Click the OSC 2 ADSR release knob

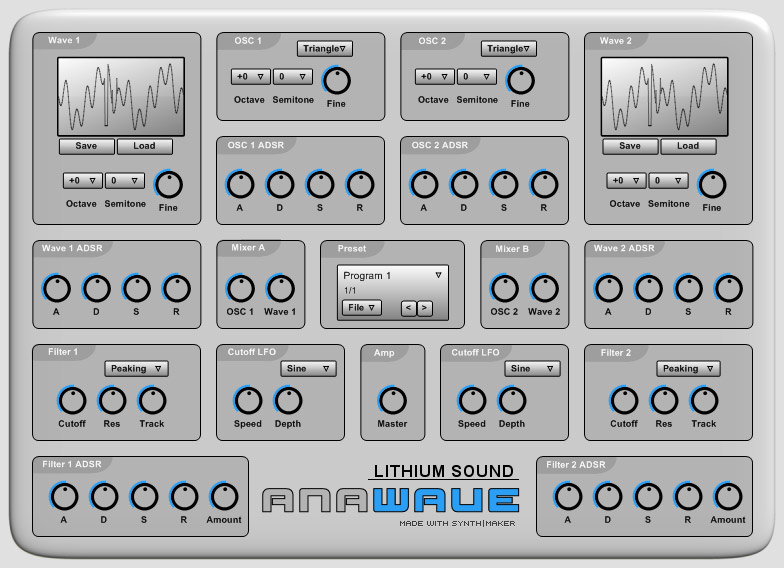click(544, 185)
